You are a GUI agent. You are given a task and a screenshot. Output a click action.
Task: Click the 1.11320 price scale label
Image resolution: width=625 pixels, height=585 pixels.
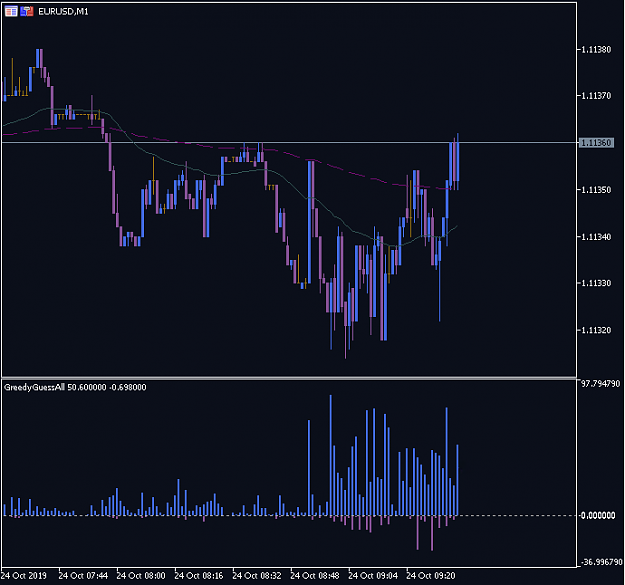[596, 330]
